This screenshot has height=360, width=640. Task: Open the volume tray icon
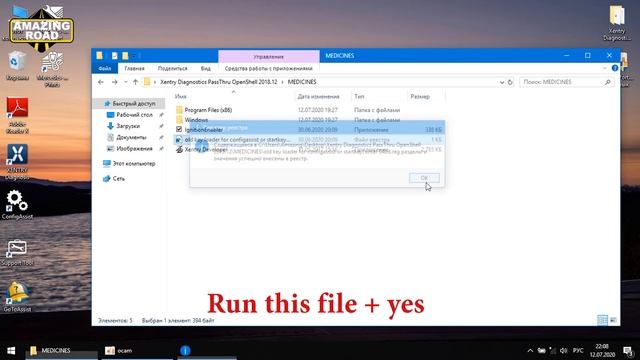[x=563, y=351]
